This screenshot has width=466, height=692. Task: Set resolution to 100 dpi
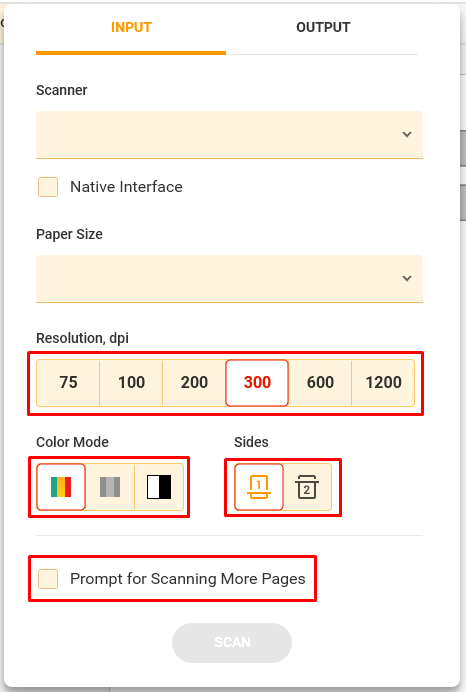click(x=131, y=382)
